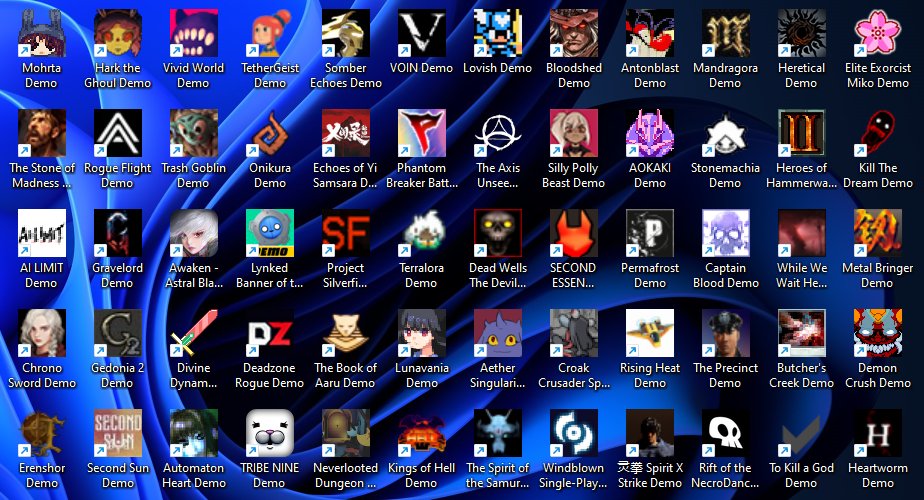924x500 pixels.
Task: Click Echoes of Yi Samsara icon
Action: [346, 133]
